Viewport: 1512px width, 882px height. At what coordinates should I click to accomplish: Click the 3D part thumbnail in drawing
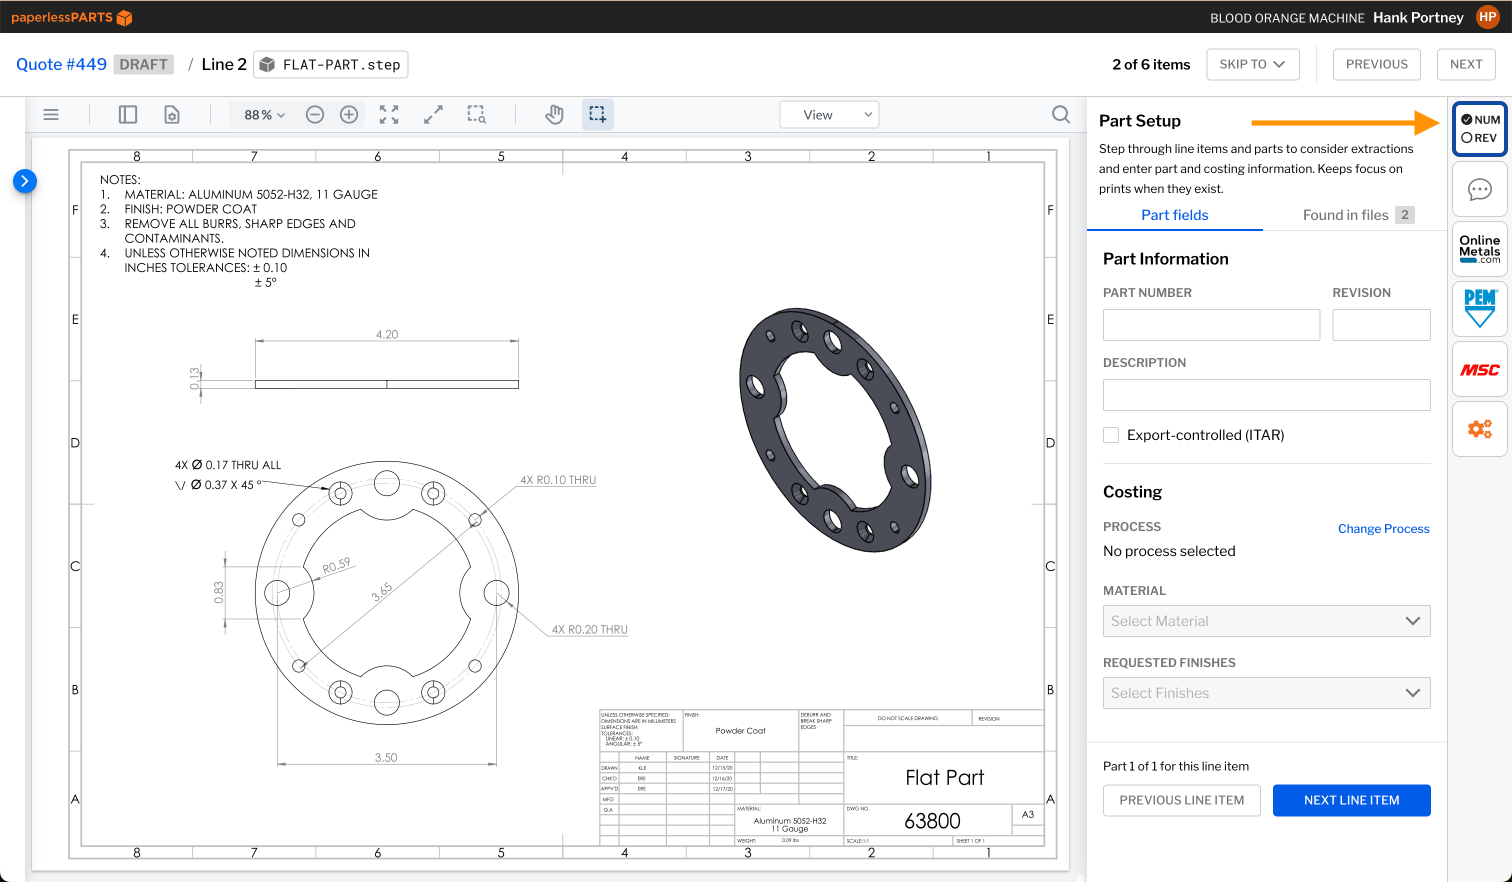tap(834, 429)
